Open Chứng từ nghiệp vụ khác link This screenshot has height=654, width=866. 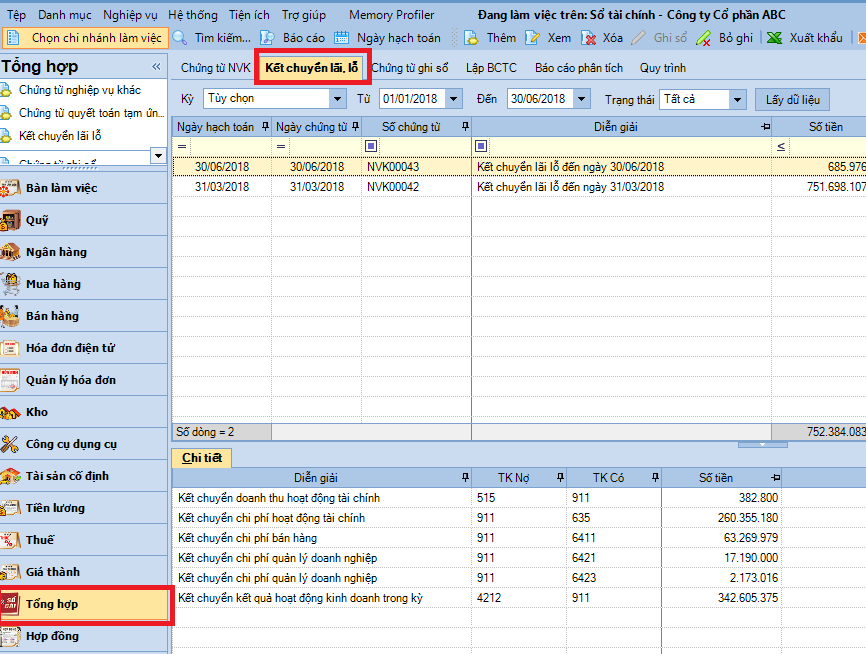pos(80,90)
